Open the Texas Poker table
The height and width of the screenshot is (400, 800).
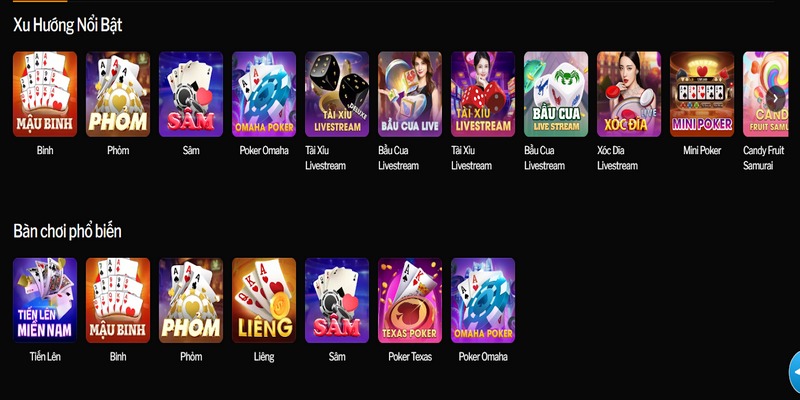pyautogui.click(x=410, y=301)
